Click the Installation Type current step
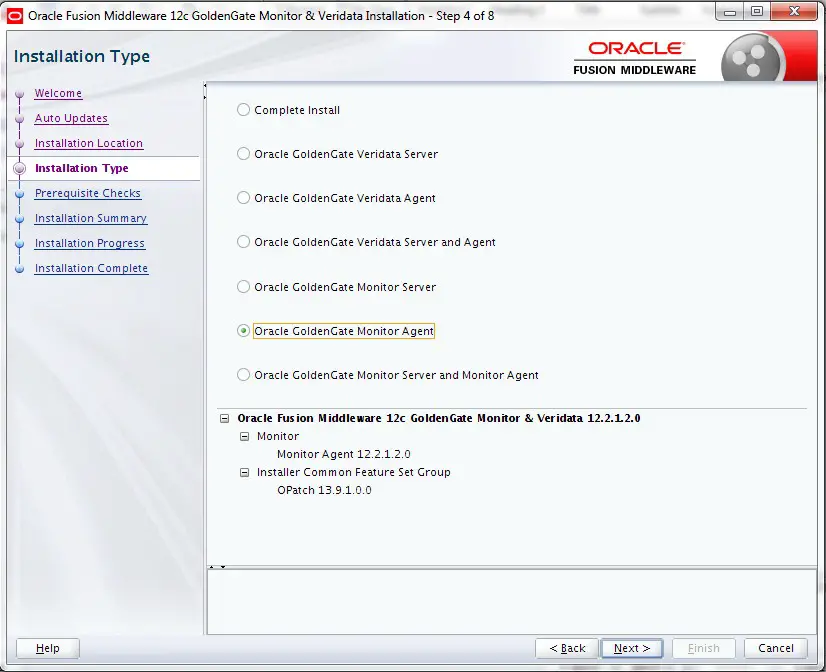Screen dimensions: 826x672 click(x=82, y=168)
